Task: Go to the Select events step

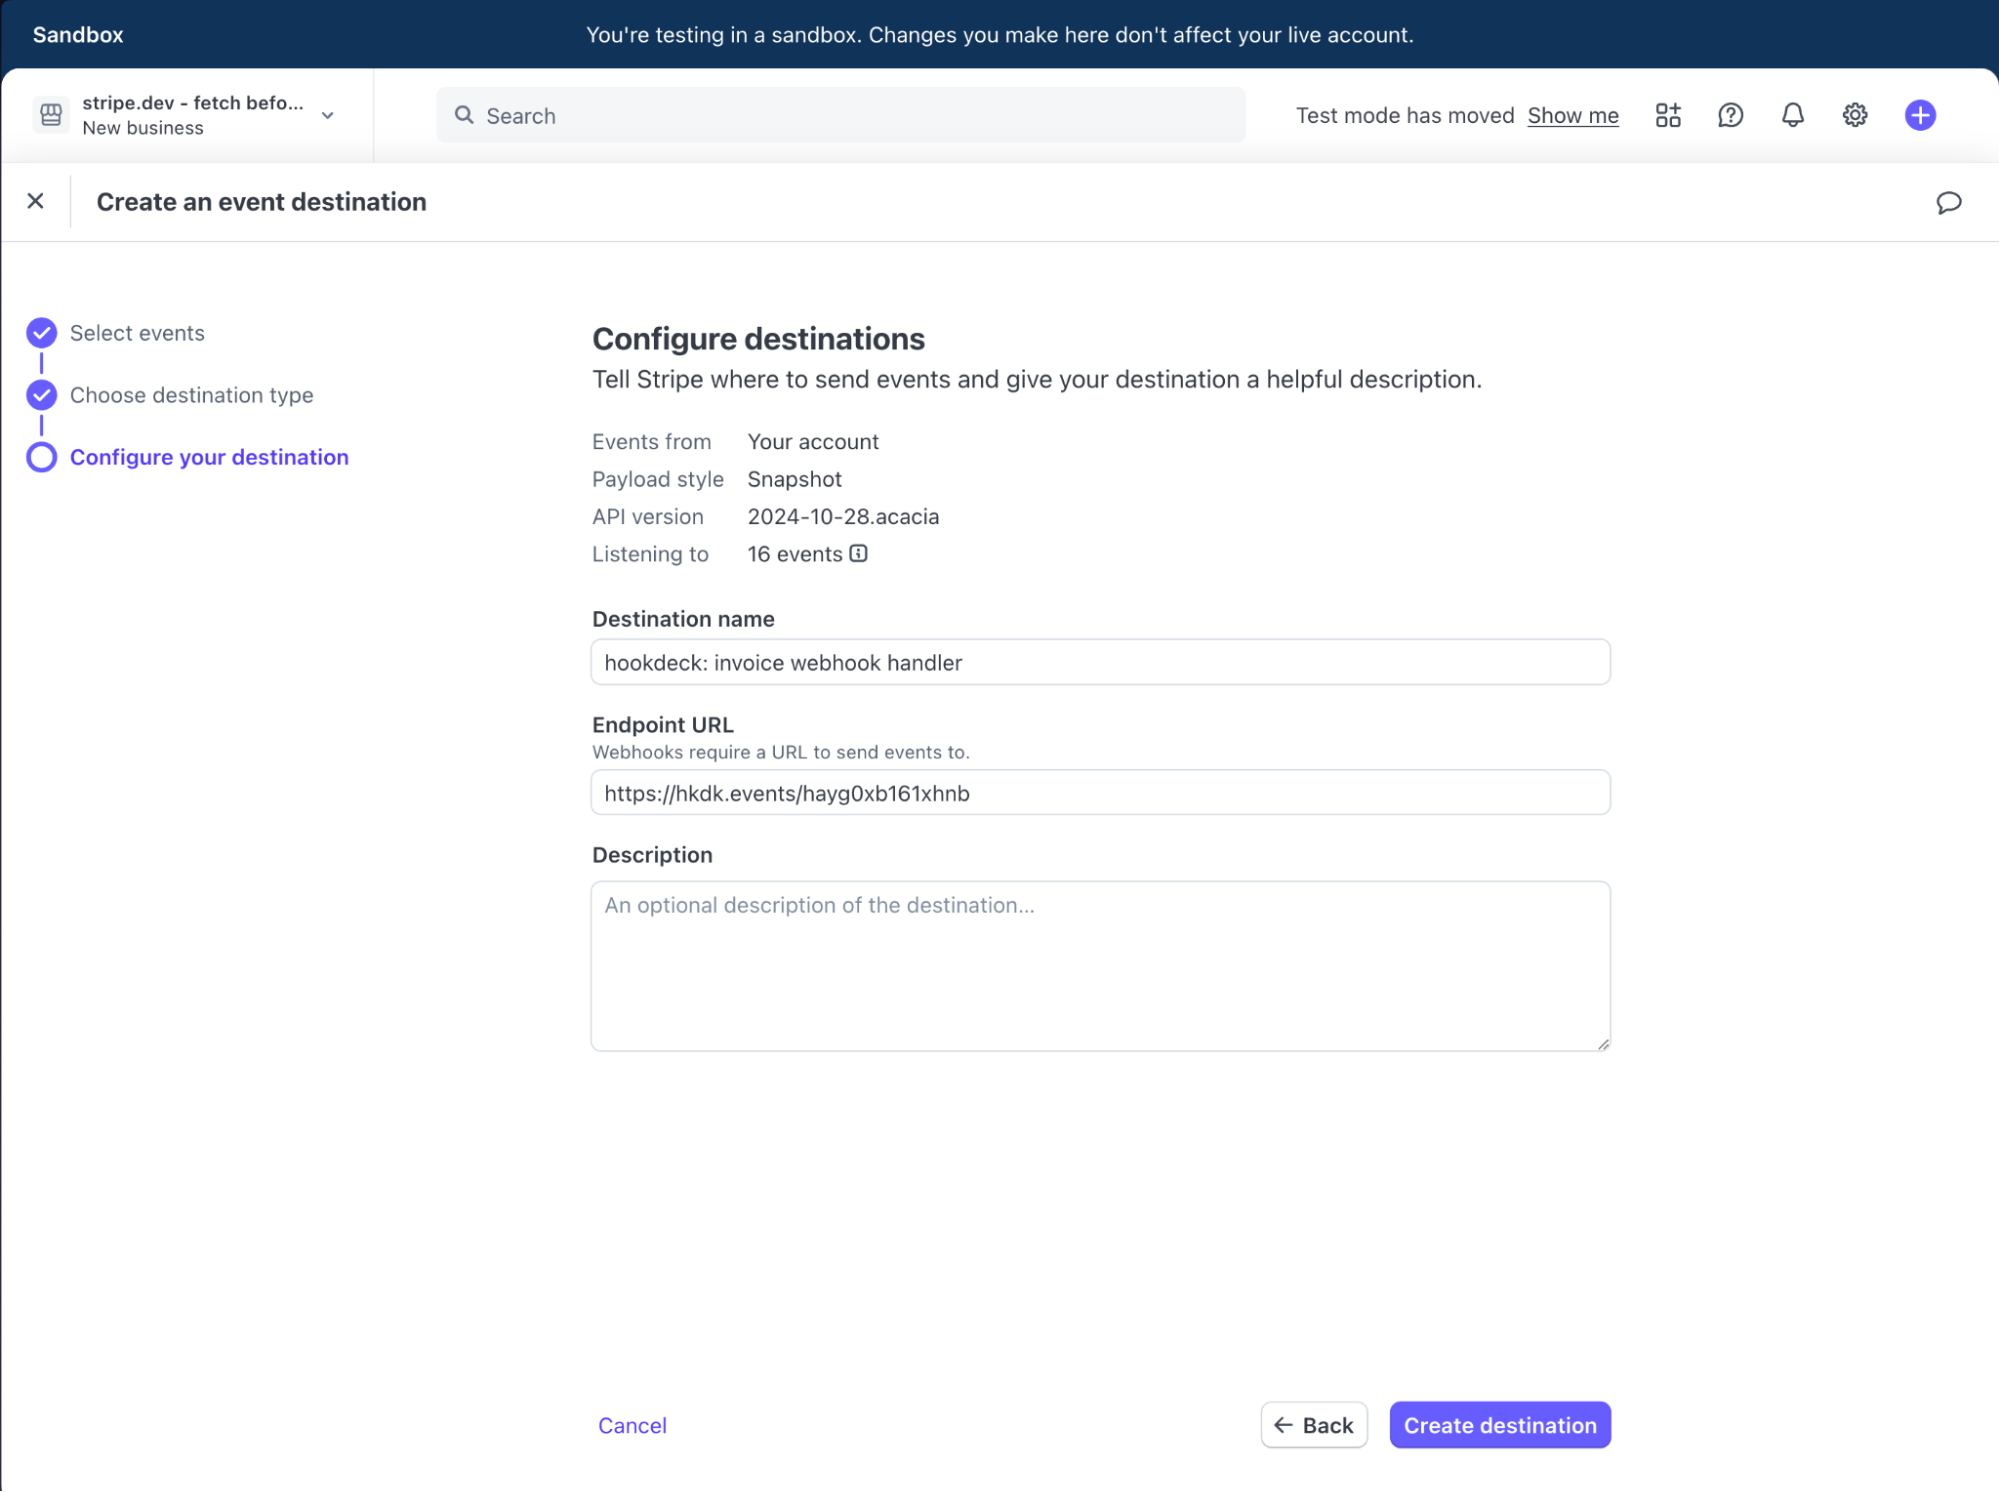Action: [x=137, y=333]
